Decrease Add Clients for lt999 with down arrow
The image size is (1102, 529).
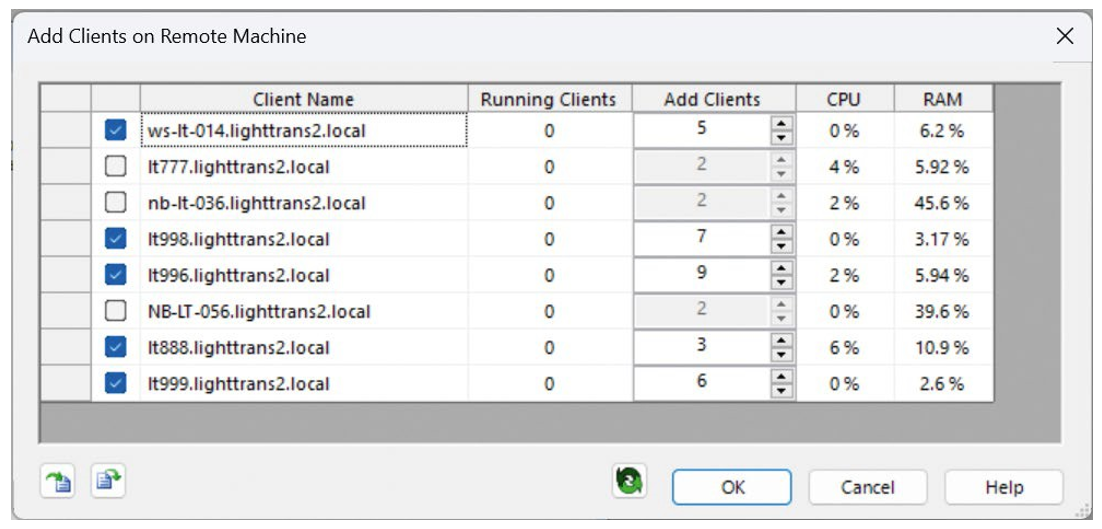coord(781,391)
